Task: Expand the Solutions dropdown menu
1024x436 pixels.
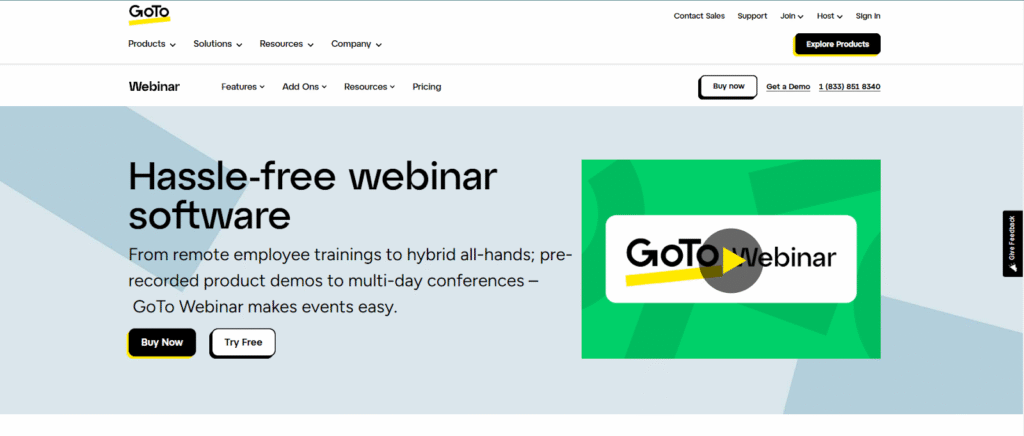Action: click(x=217, y=44)
